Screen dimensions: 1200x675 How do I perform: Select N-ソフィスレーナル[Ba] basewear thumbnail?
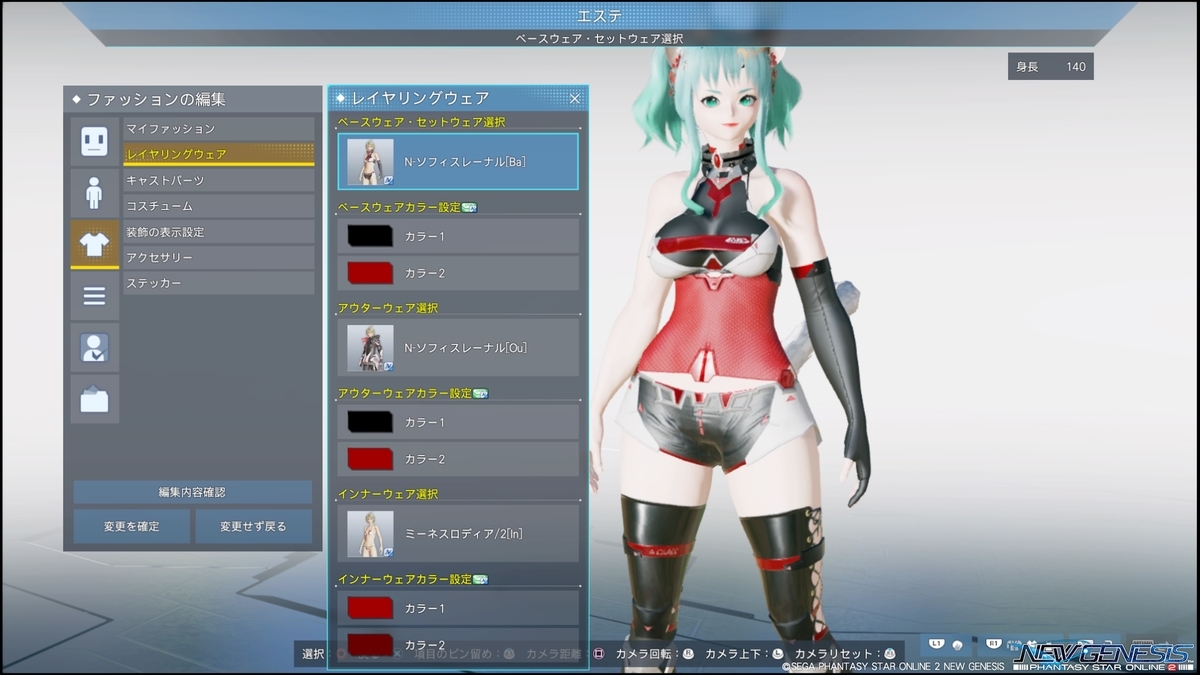pyautogui.click(x=370, y=162)
